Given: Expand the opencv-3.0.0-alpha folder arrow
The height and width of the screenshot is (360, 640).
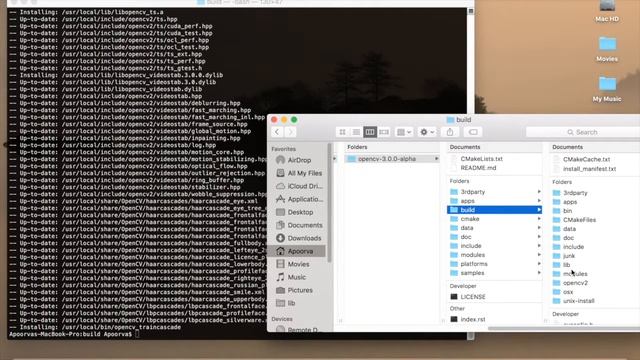Looking at the screenshot, I should point(436,159).
